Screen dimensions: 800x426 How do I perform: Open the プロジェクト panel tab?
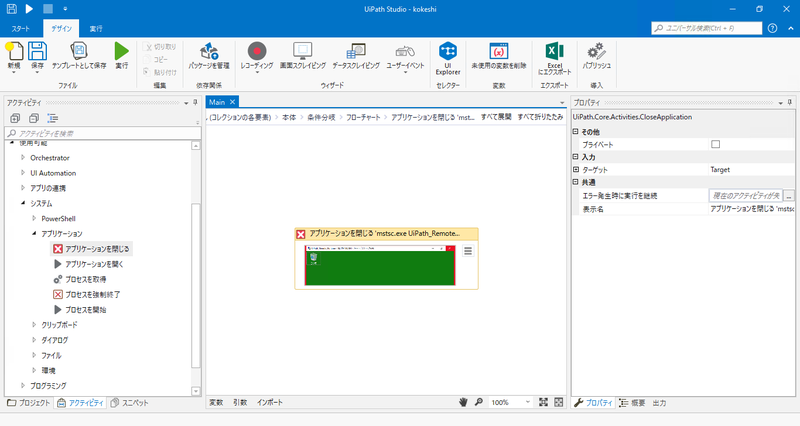[29, 403]
